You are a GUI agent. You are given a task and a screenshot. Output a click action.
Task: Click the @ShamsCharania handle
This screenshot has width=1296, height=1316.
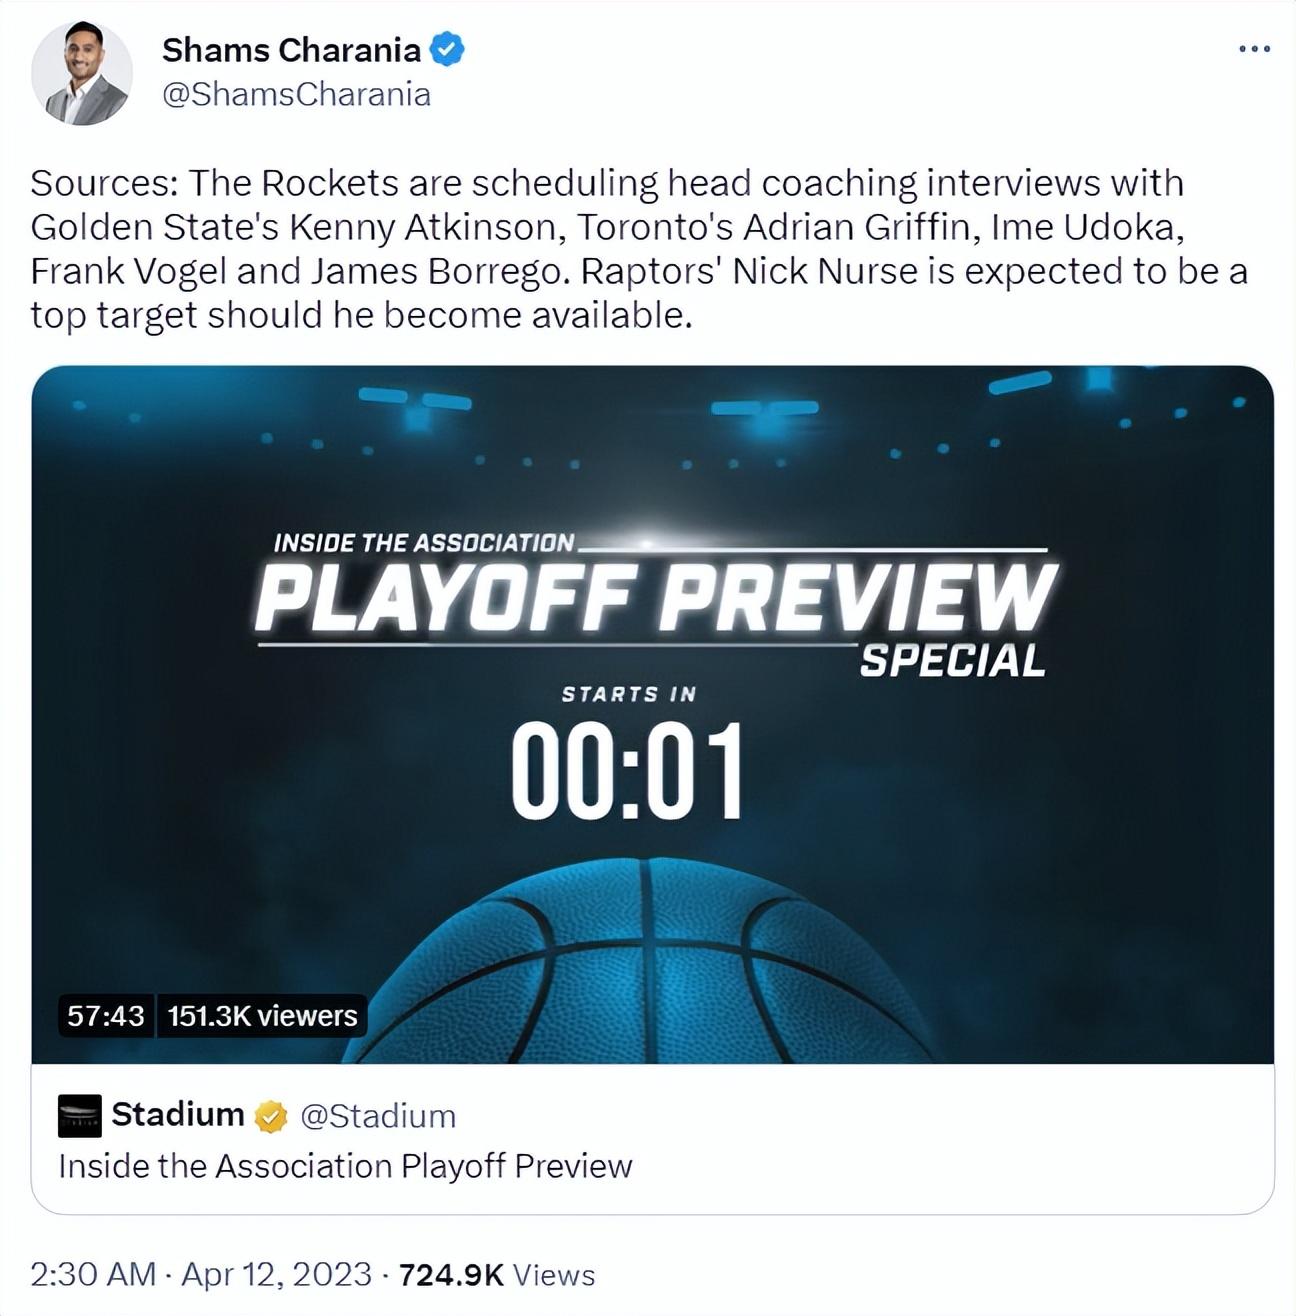click(x=296, y=94)
